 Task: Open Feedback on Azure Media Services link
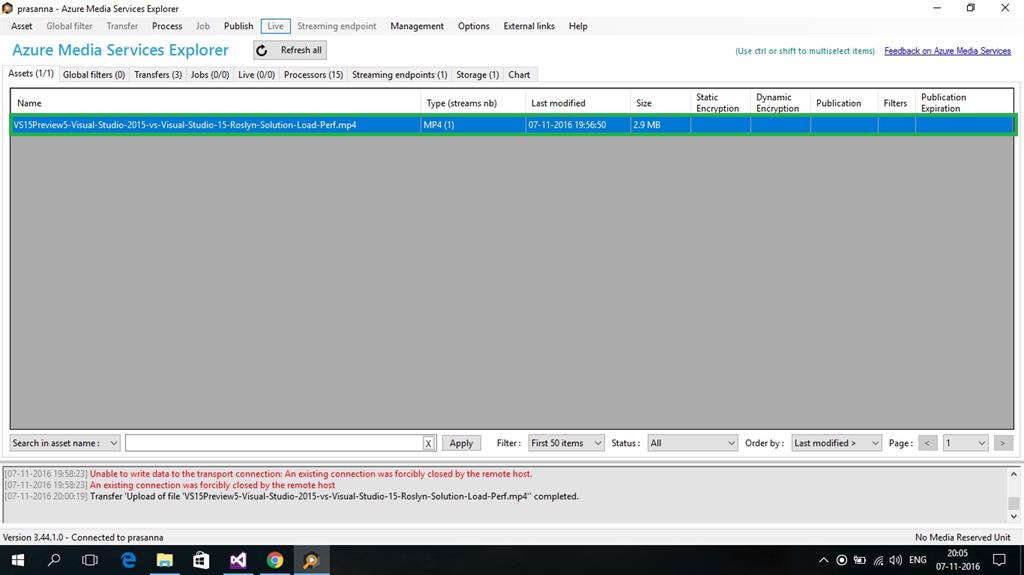[x=948, y=51]
